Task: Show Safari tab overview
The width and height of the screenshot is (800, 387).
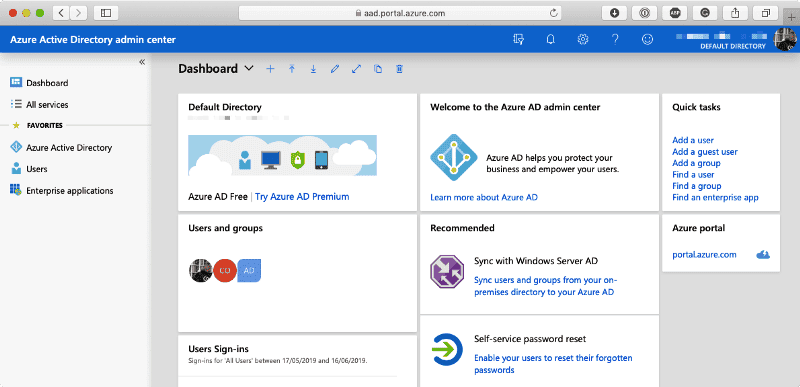Action: [765, 13]
